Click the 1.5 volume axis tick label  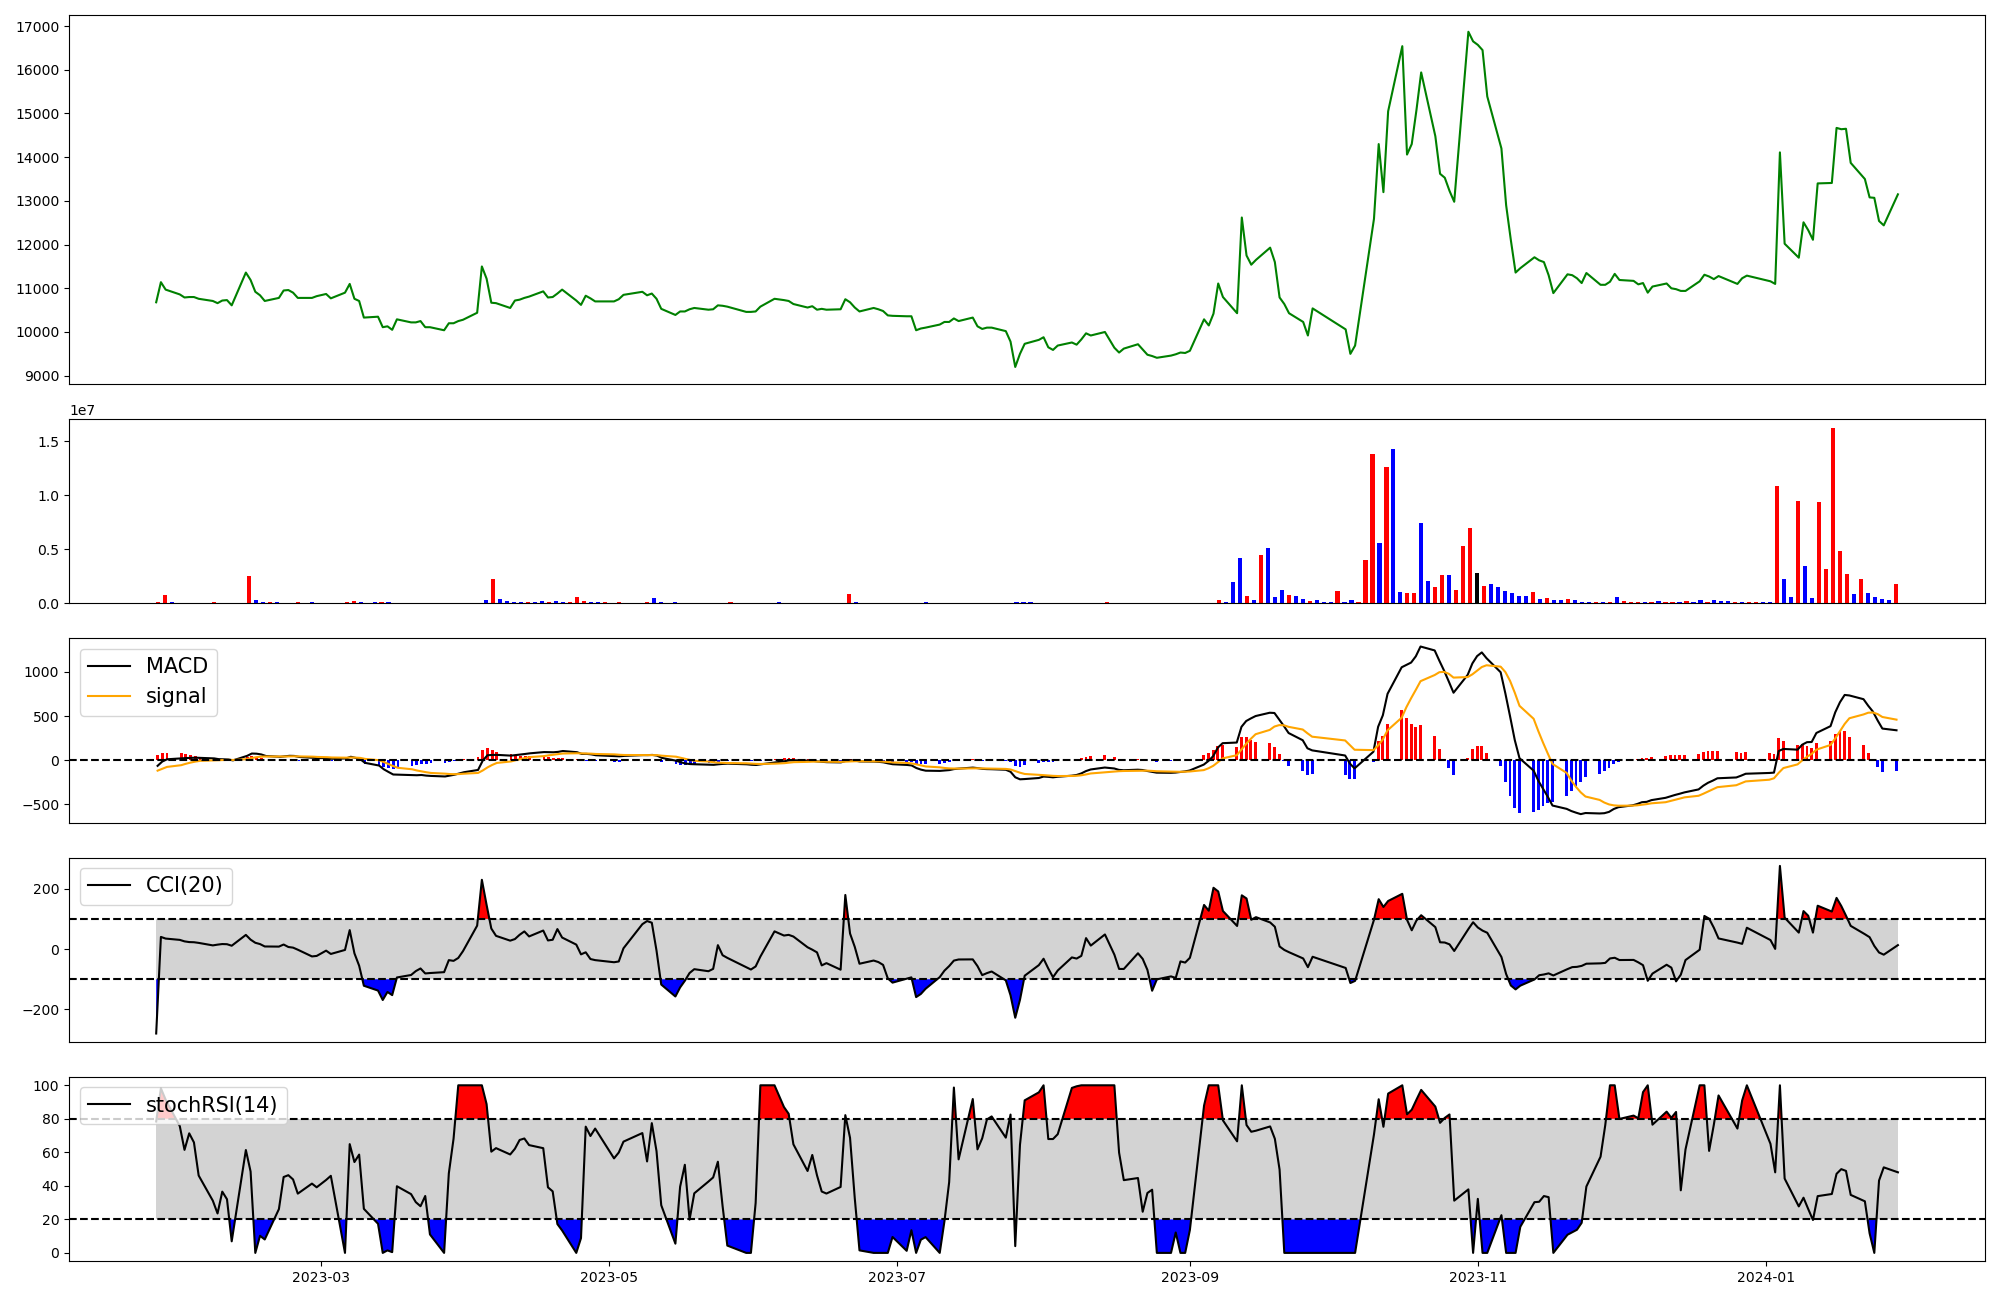[x=47, y=442]
